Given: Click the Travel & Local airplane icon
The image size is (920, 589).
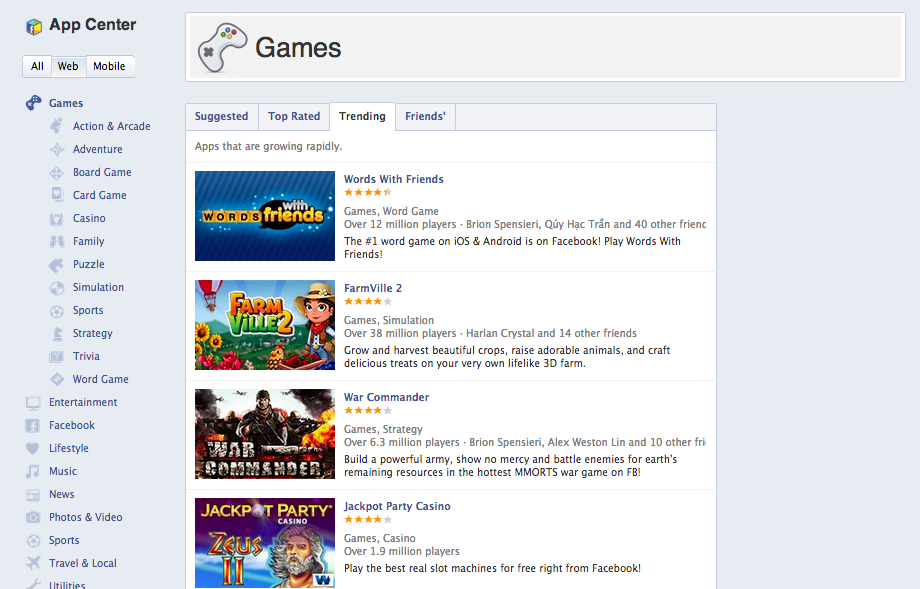Looking at the screenshot, I should [x=33, y=563].
